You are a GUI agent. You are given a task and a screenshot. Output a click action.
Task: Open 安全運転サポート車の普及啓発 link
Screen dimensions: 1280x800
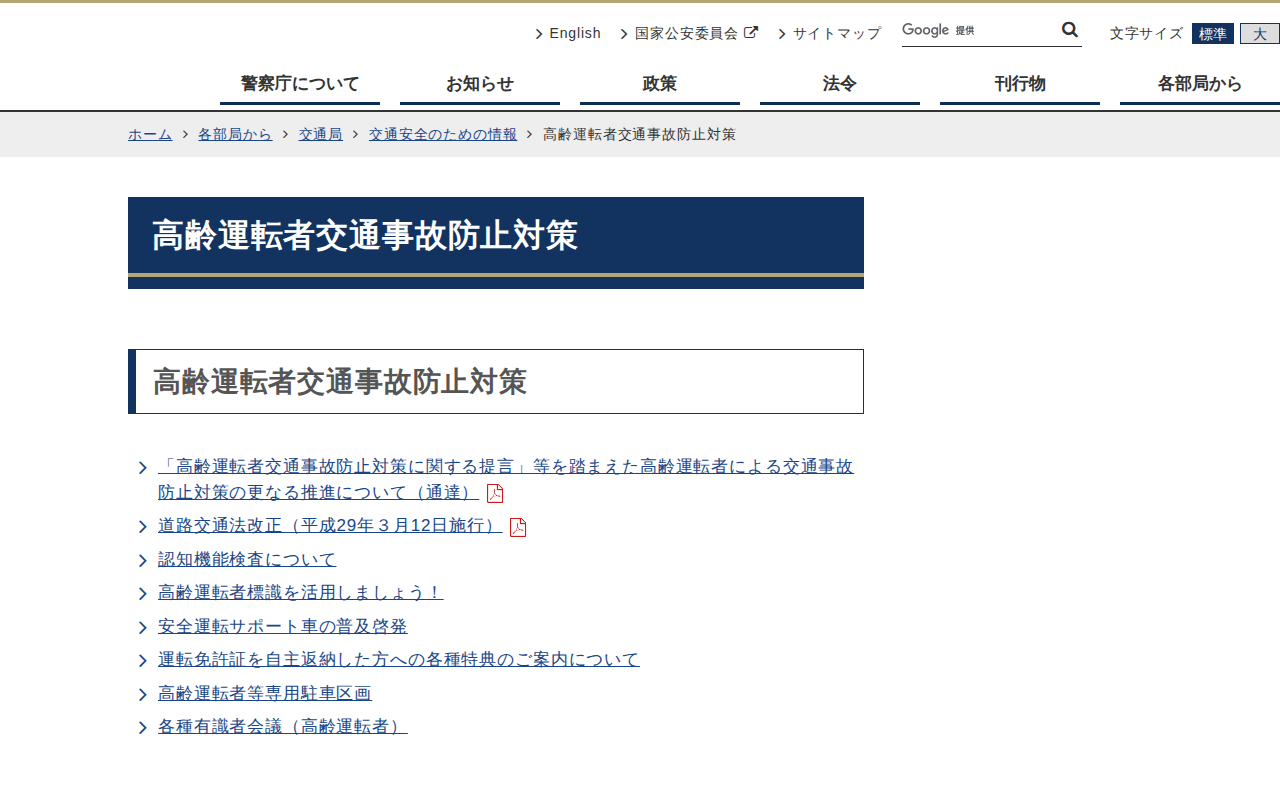pyautogui.click(x=283, y=626)
